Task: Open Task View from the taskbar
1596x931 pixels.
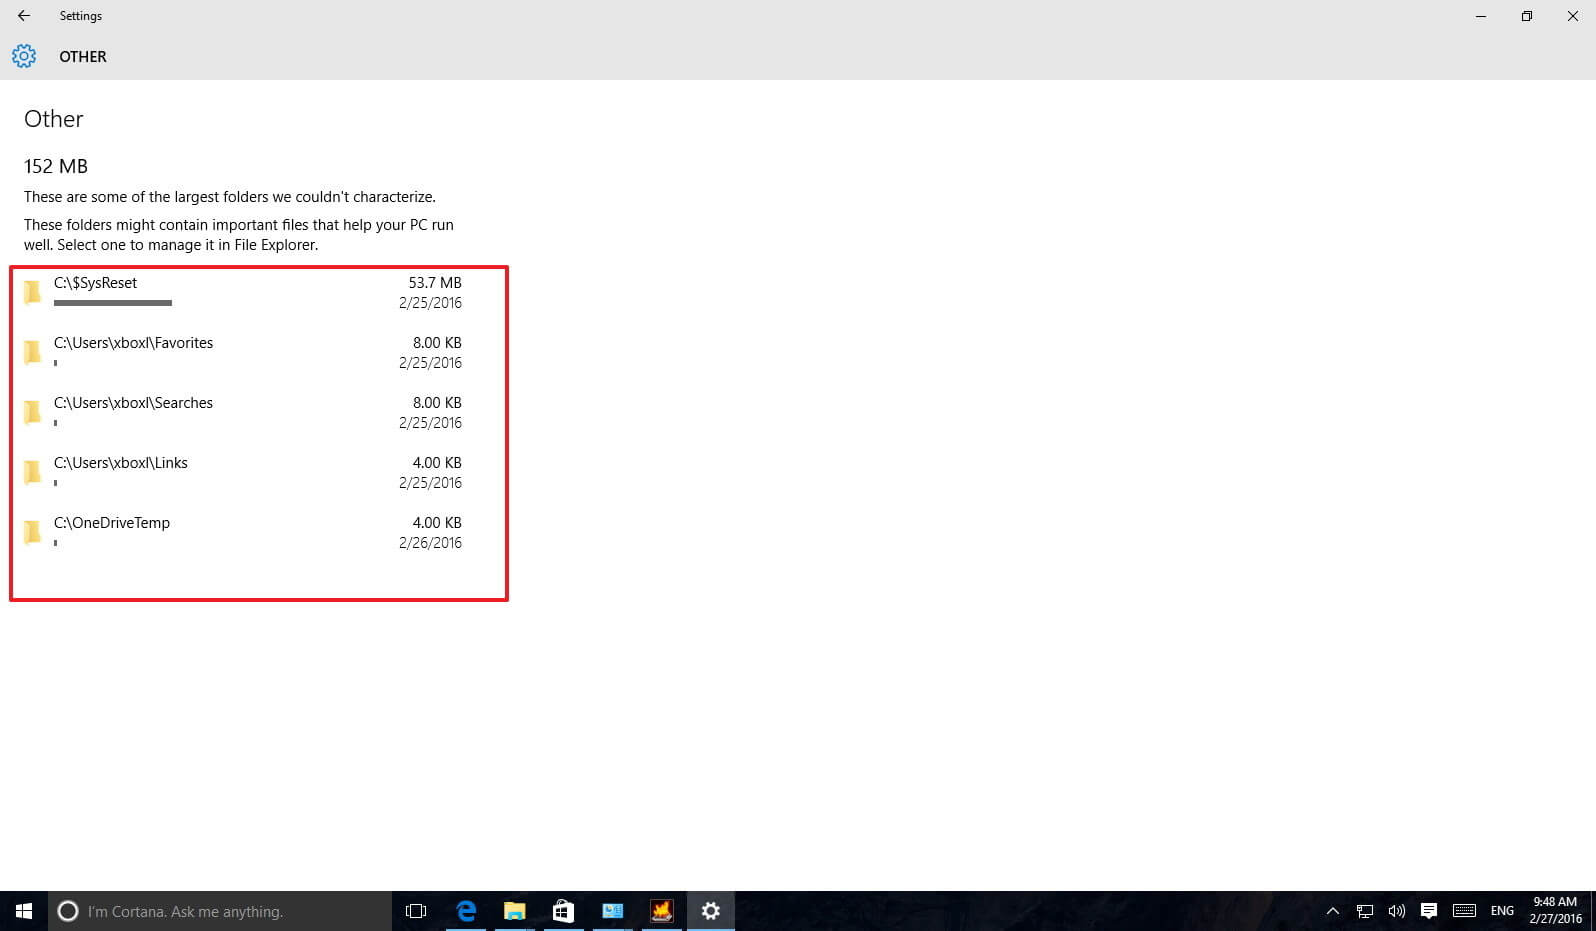Action: click(416, 911)
